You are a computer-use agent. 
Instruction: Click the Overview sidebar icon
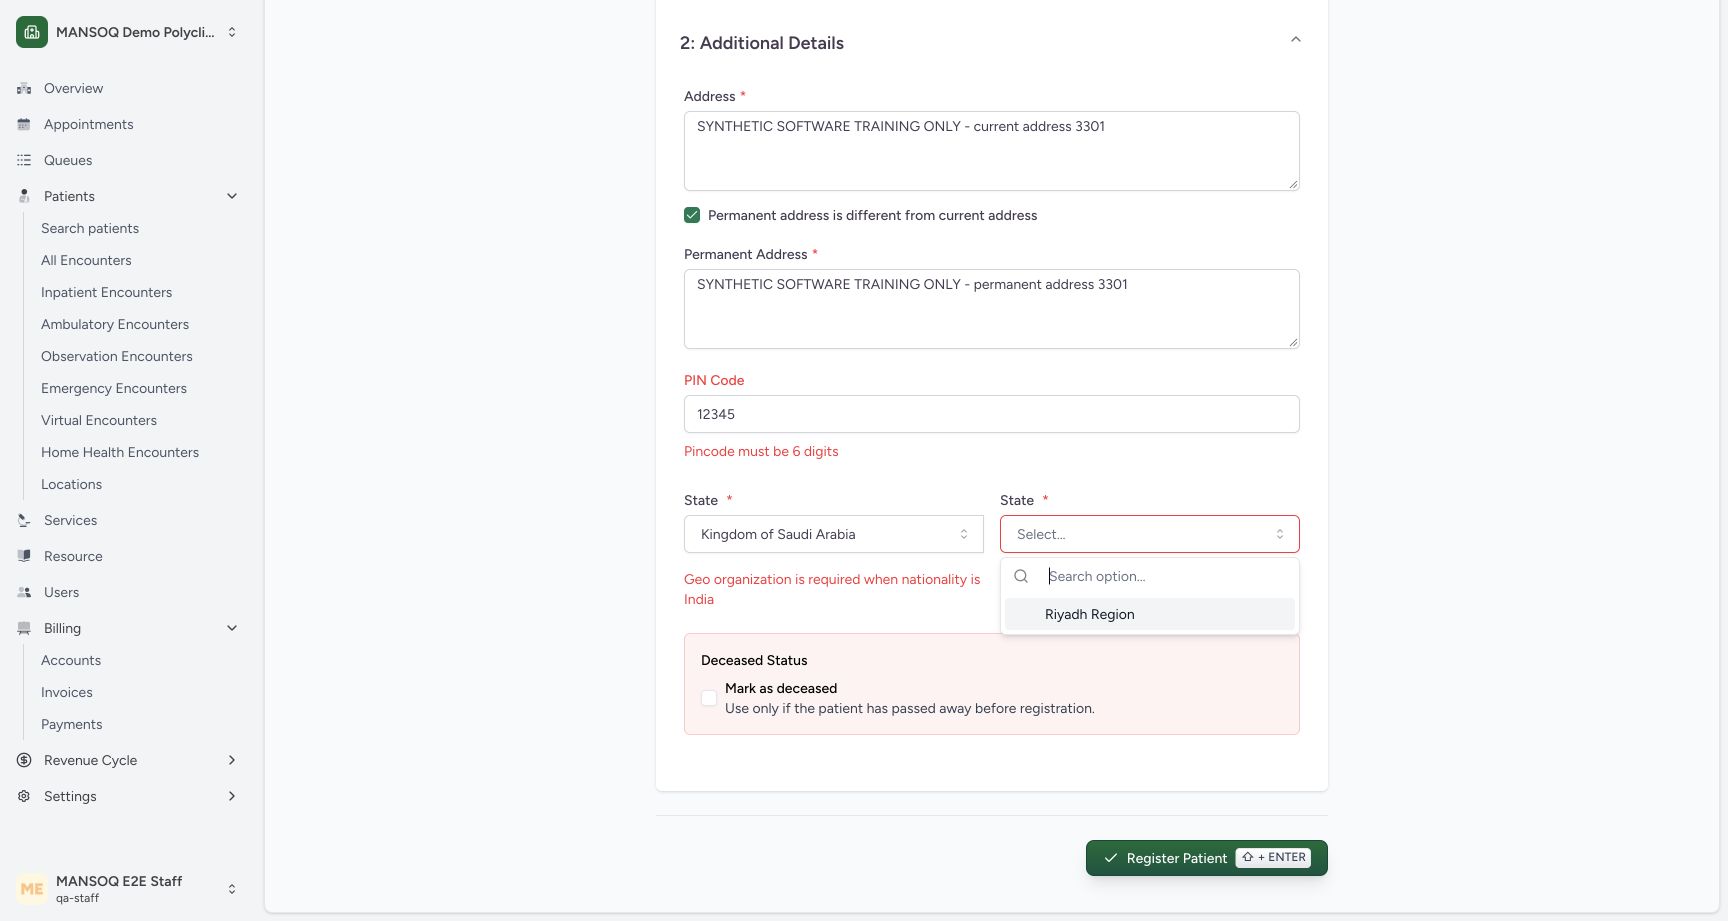[x=24, y=88]
